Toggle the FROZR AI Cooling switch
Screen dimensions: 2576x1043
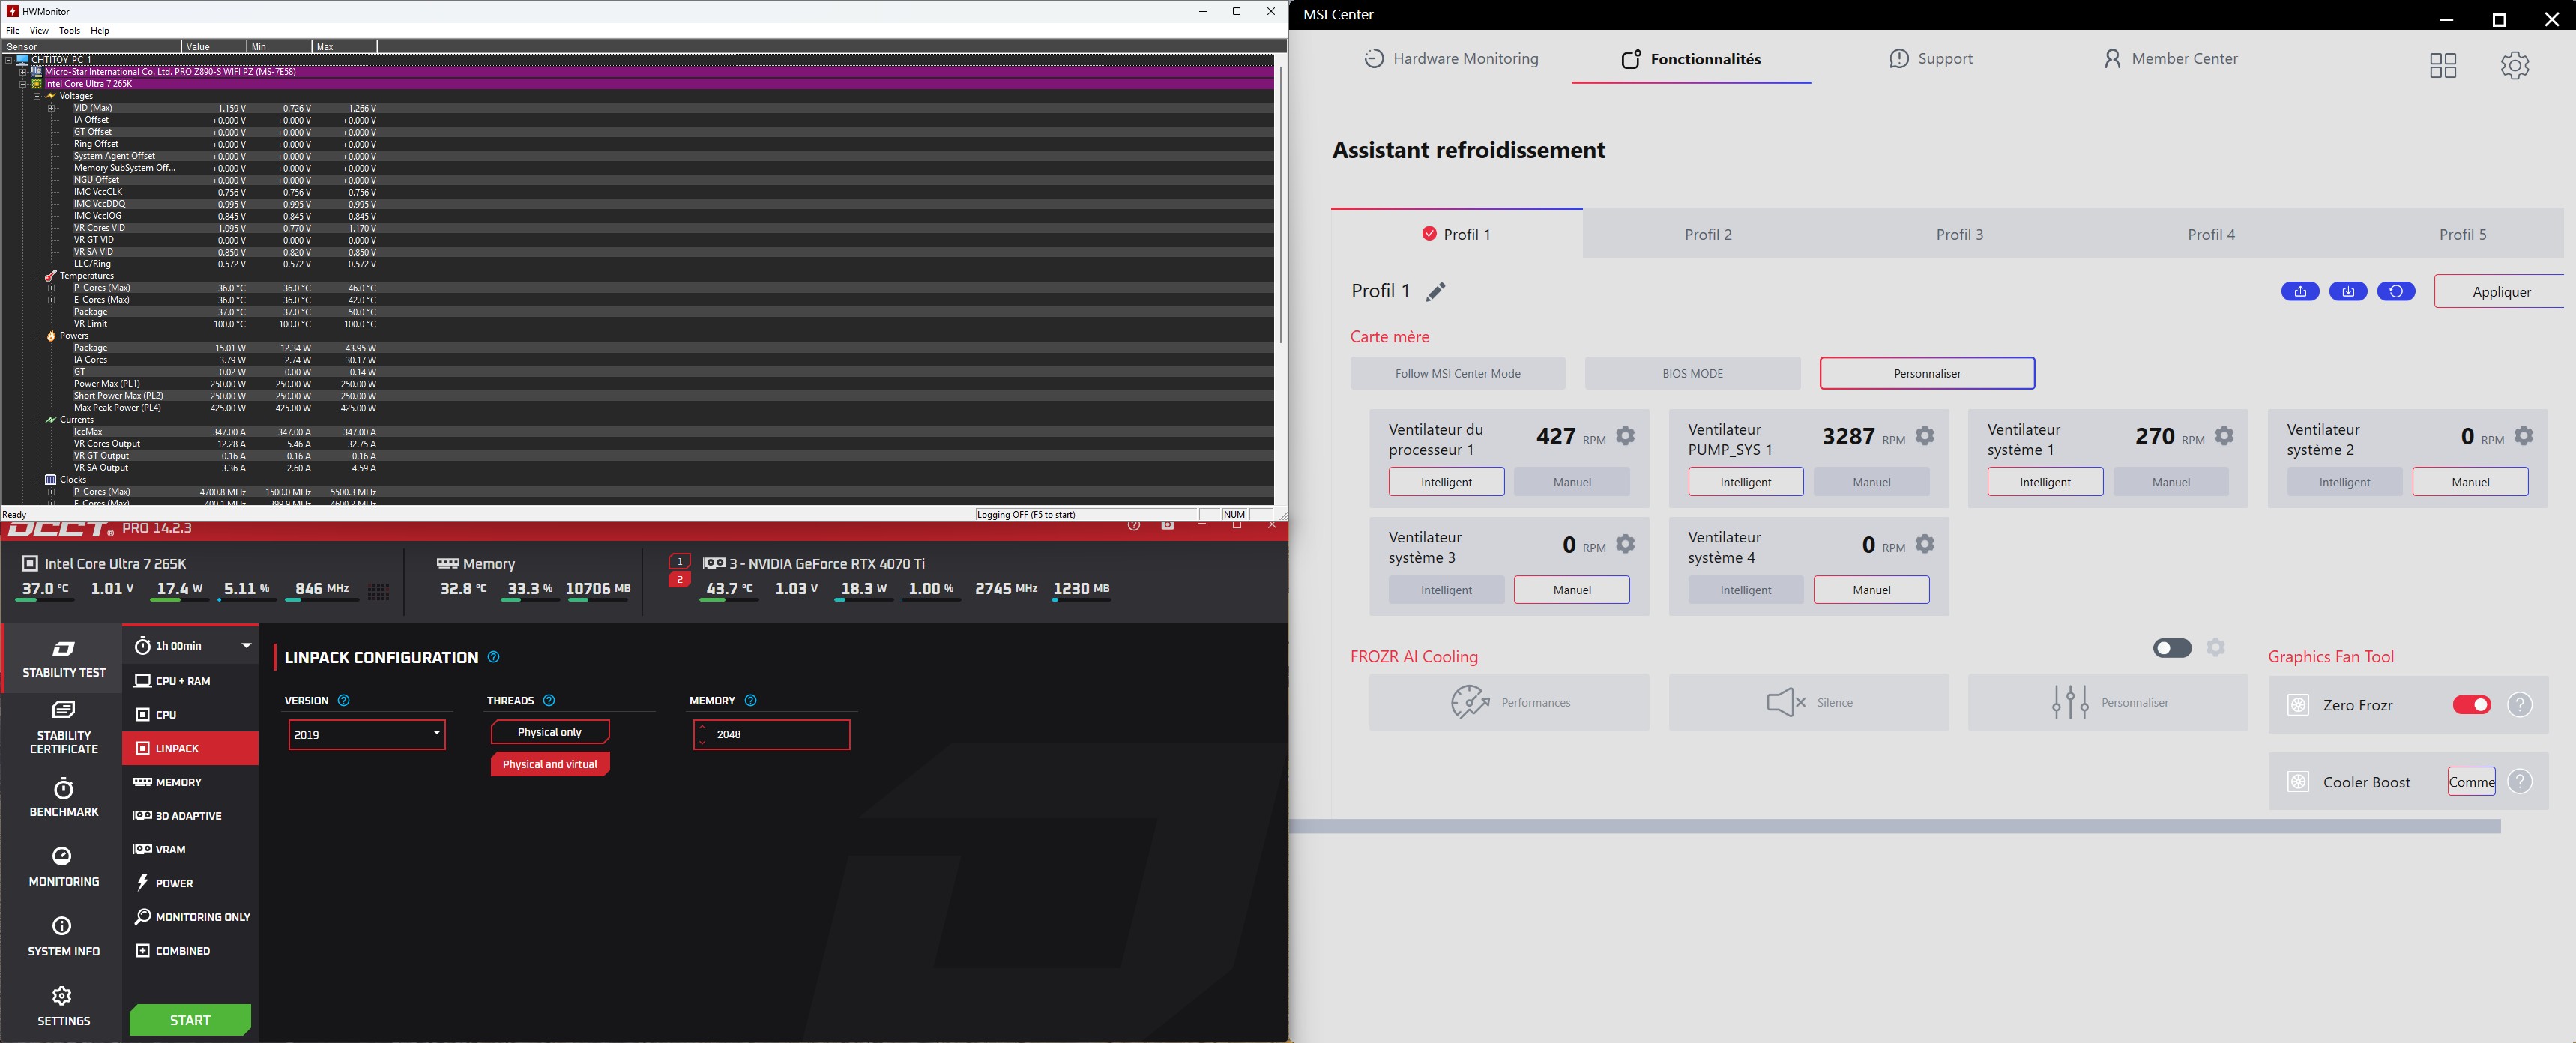2172,648
